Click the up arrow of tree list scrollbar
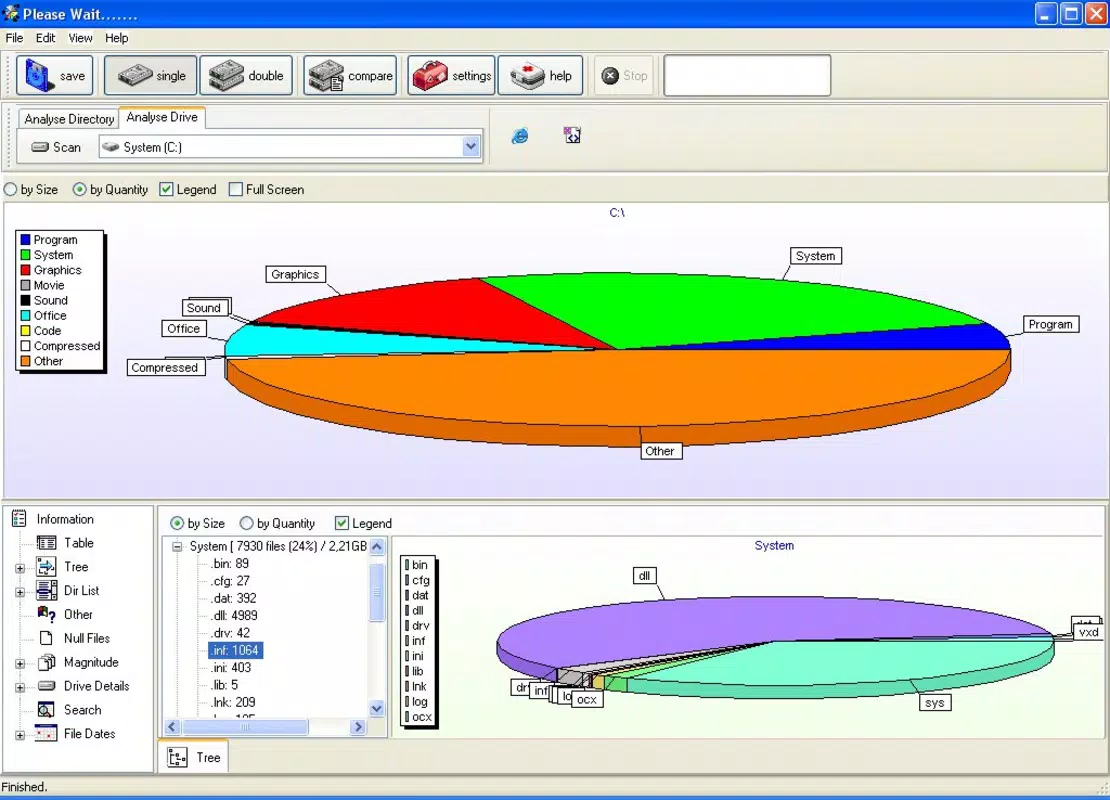This screenshot has width=1110, height=800. click(x=377, y=547)
